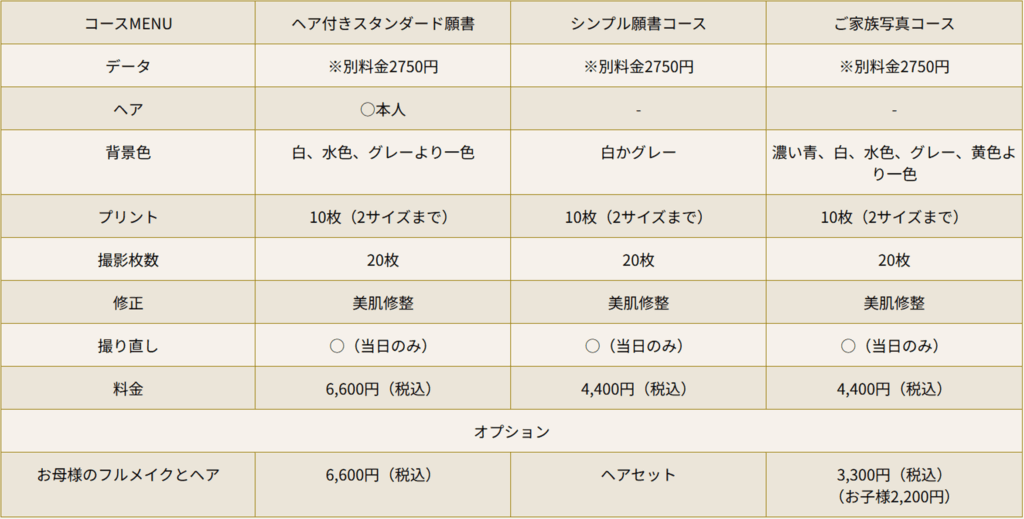Click the 〇本人 hair cell
Screen dimensions: 1024x519
tap(382, 110)
